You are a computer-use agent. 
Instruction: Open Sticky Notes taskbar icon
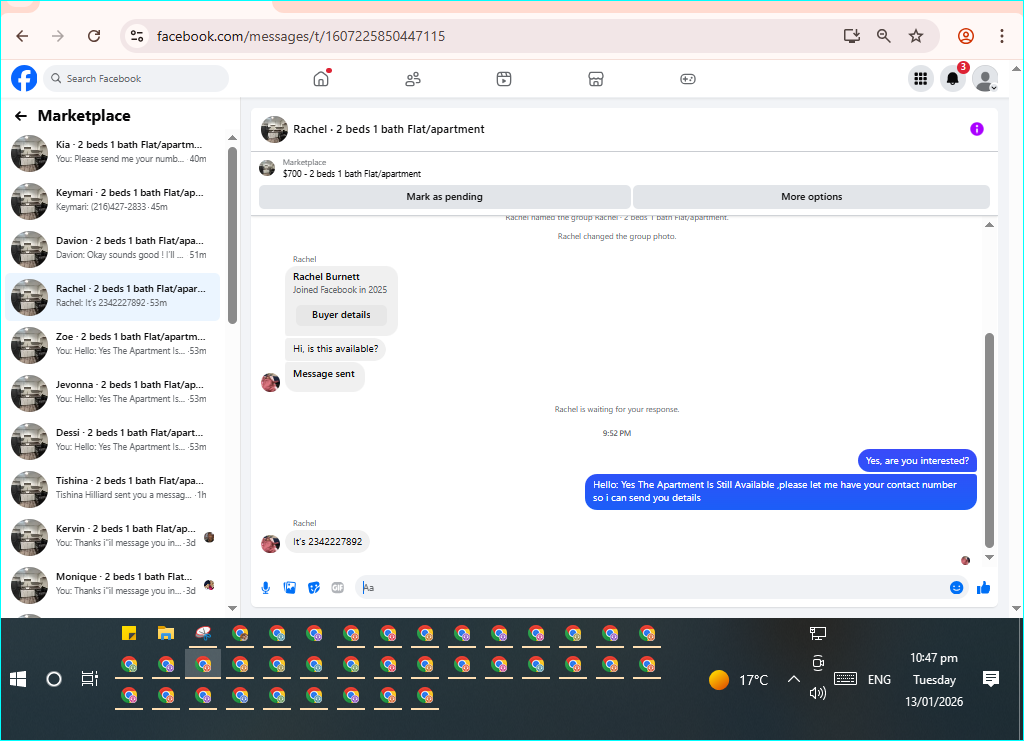point(129,633)
